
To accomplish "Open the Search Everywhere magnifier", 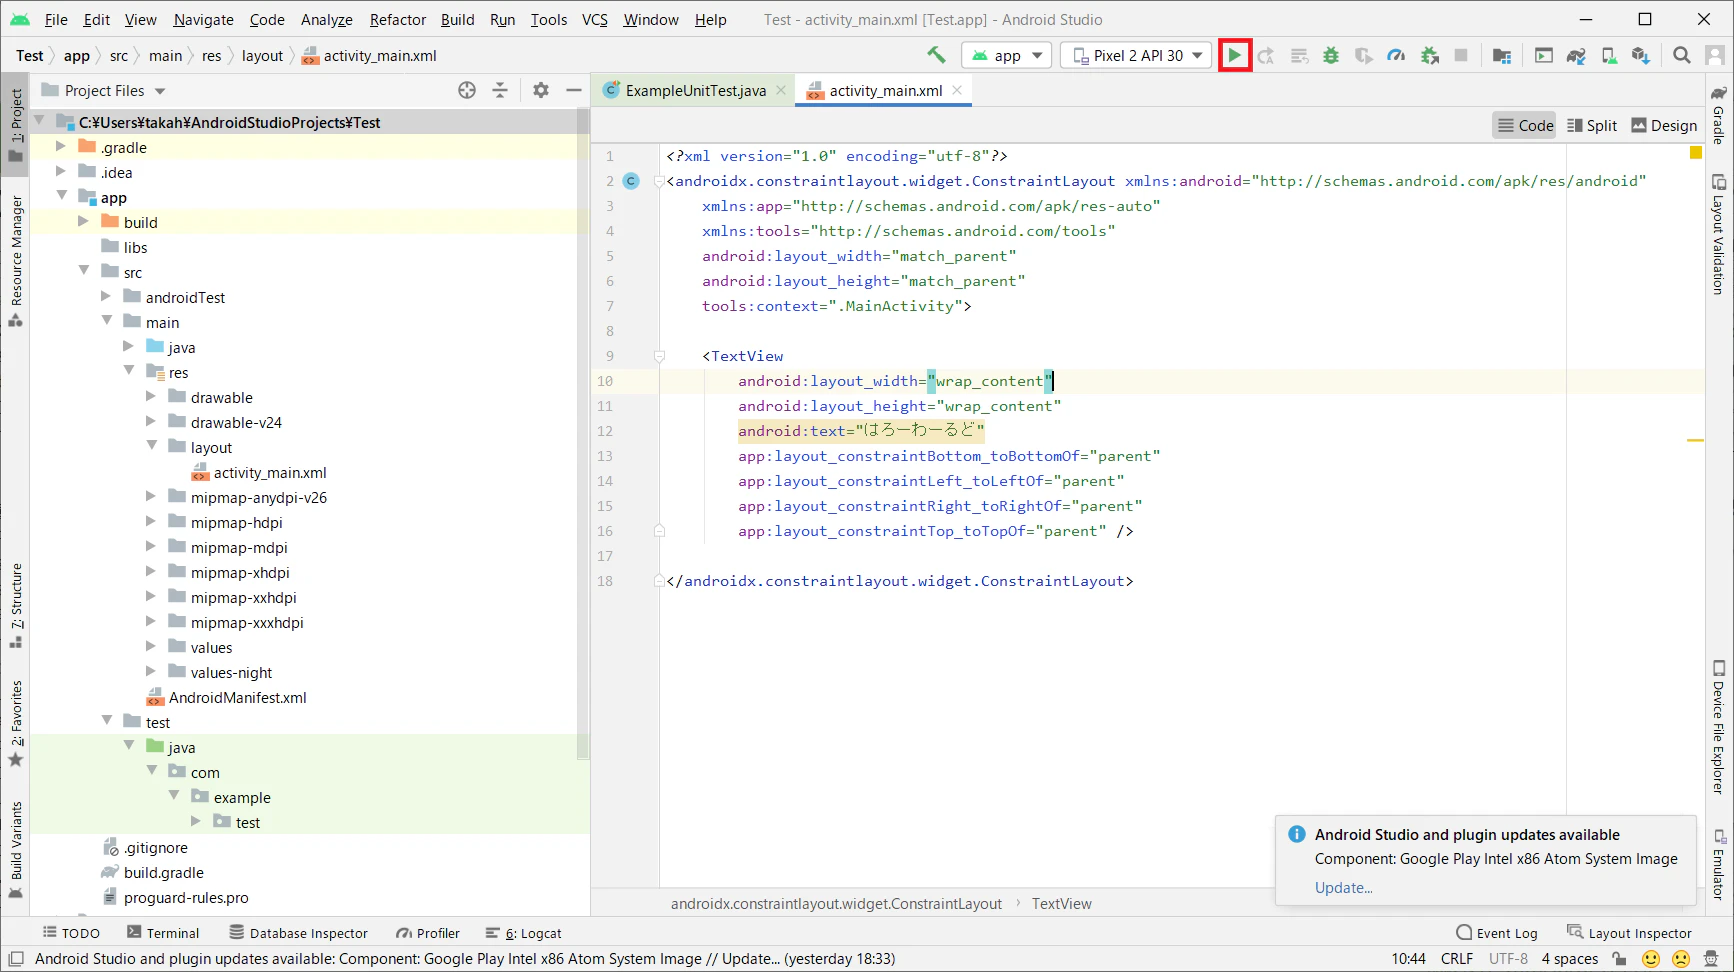I will pyautogui.click(x=1682, y=56).
